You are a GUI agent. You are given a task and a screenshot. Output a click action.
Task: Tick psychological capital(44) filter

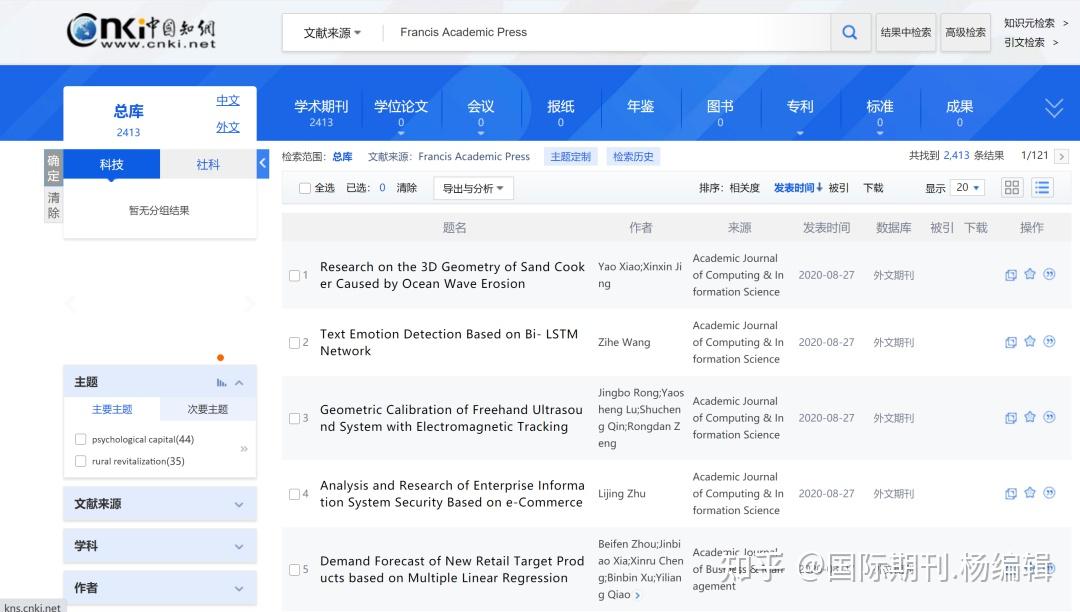coord(81,439)
